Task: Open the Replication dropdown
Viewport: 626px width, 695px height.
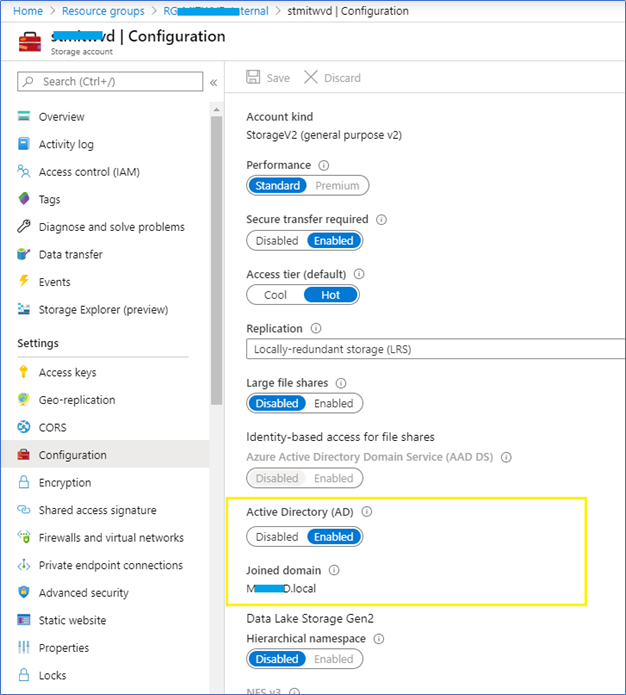Action: tap(435, 349)
